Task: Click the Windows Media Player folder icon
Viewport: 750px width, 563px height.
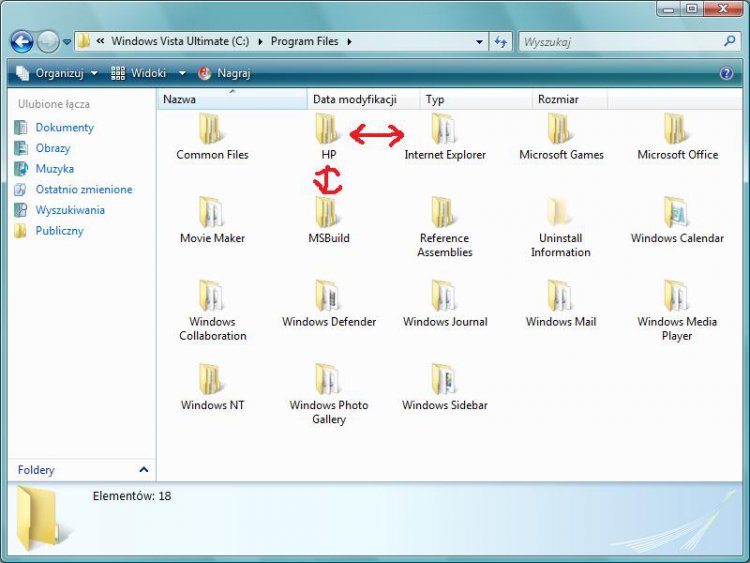Action: [676, 296]
